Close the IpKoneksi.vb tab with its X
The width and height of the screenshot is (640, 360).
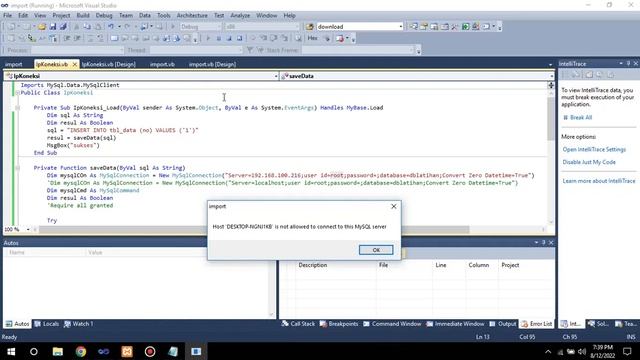(x=75, y=64)
